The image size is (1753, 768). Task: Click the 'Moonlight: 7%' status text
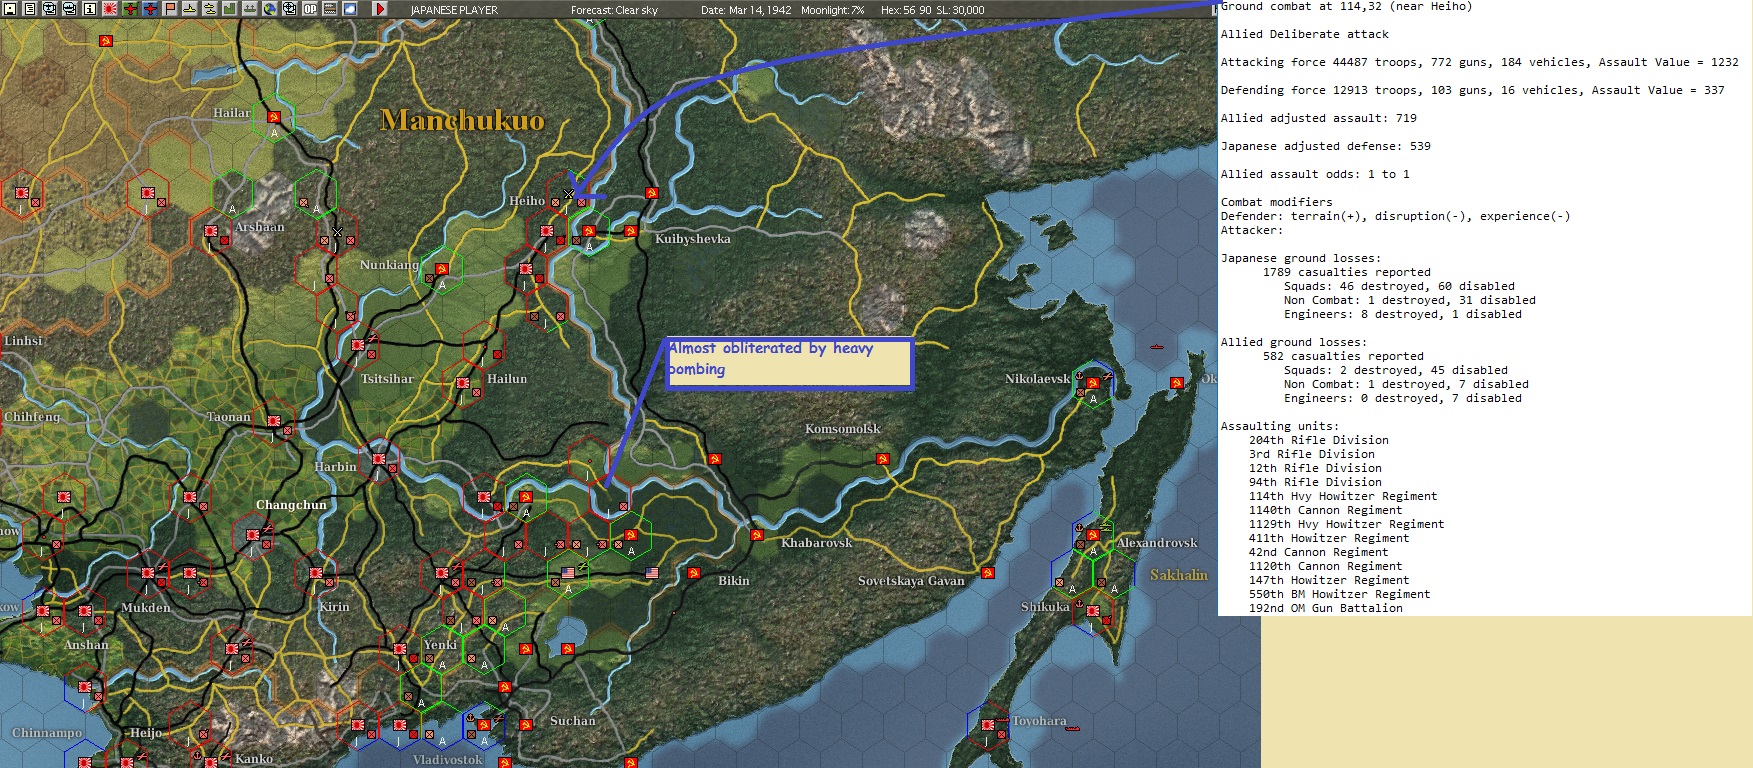pos(834,10)
